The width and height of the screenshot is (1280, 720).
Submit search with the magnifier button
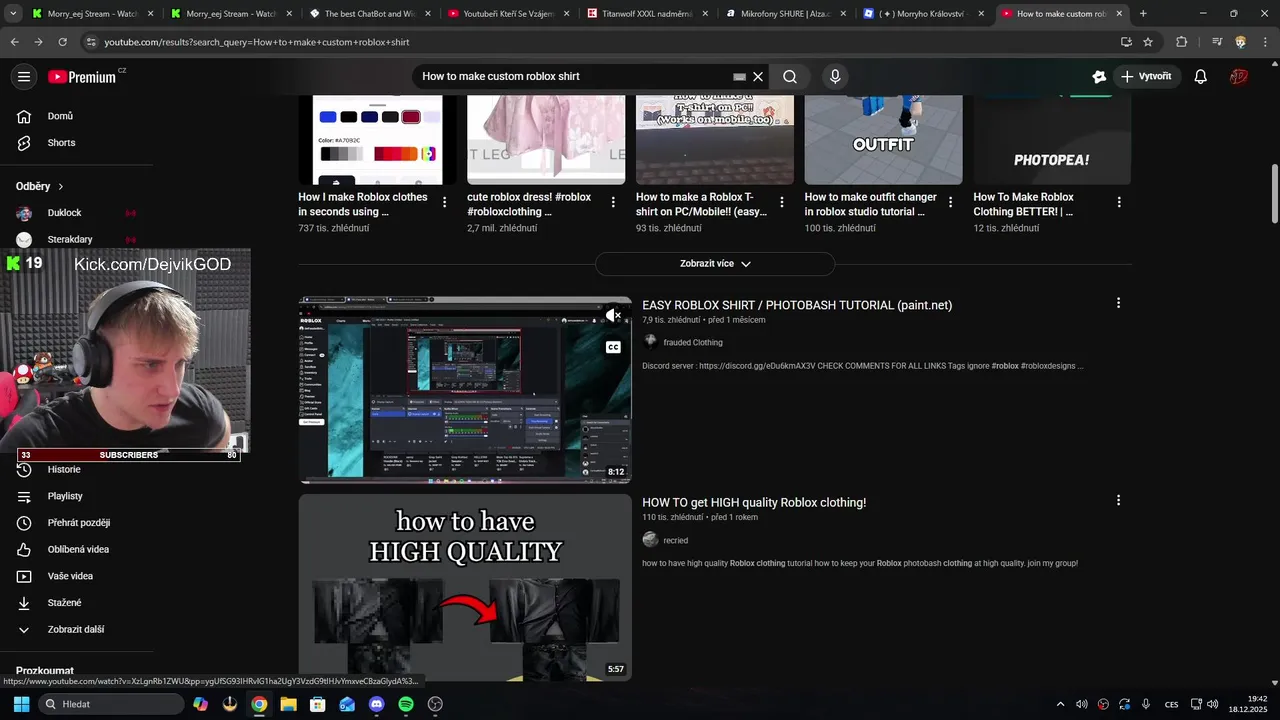(x=790, y=77)
